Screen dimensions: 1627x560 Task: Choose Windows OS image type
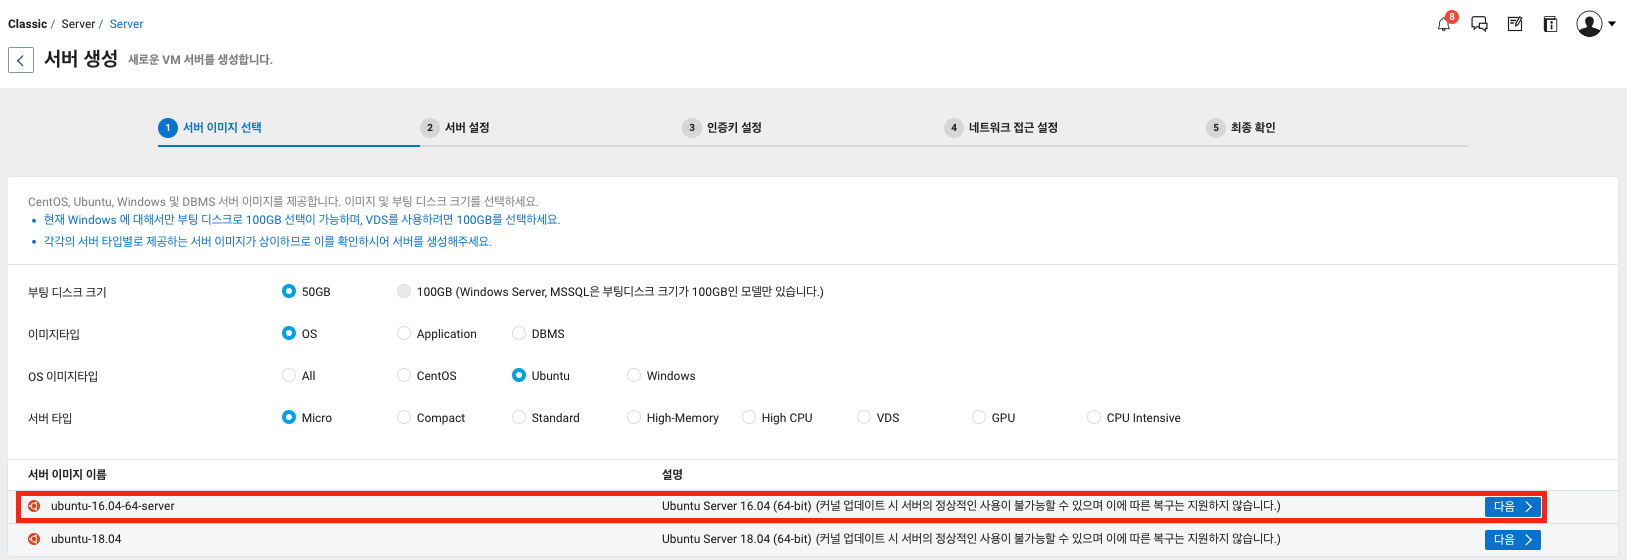(x=634, y=375)
